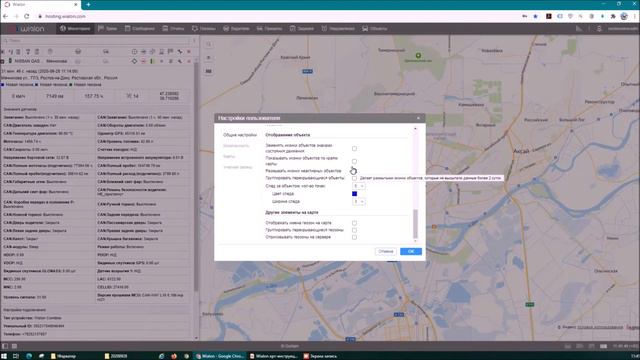640x360 pixels.
Task: Click red clear-all icon in monitoring header row
Action: pos(189,52)
